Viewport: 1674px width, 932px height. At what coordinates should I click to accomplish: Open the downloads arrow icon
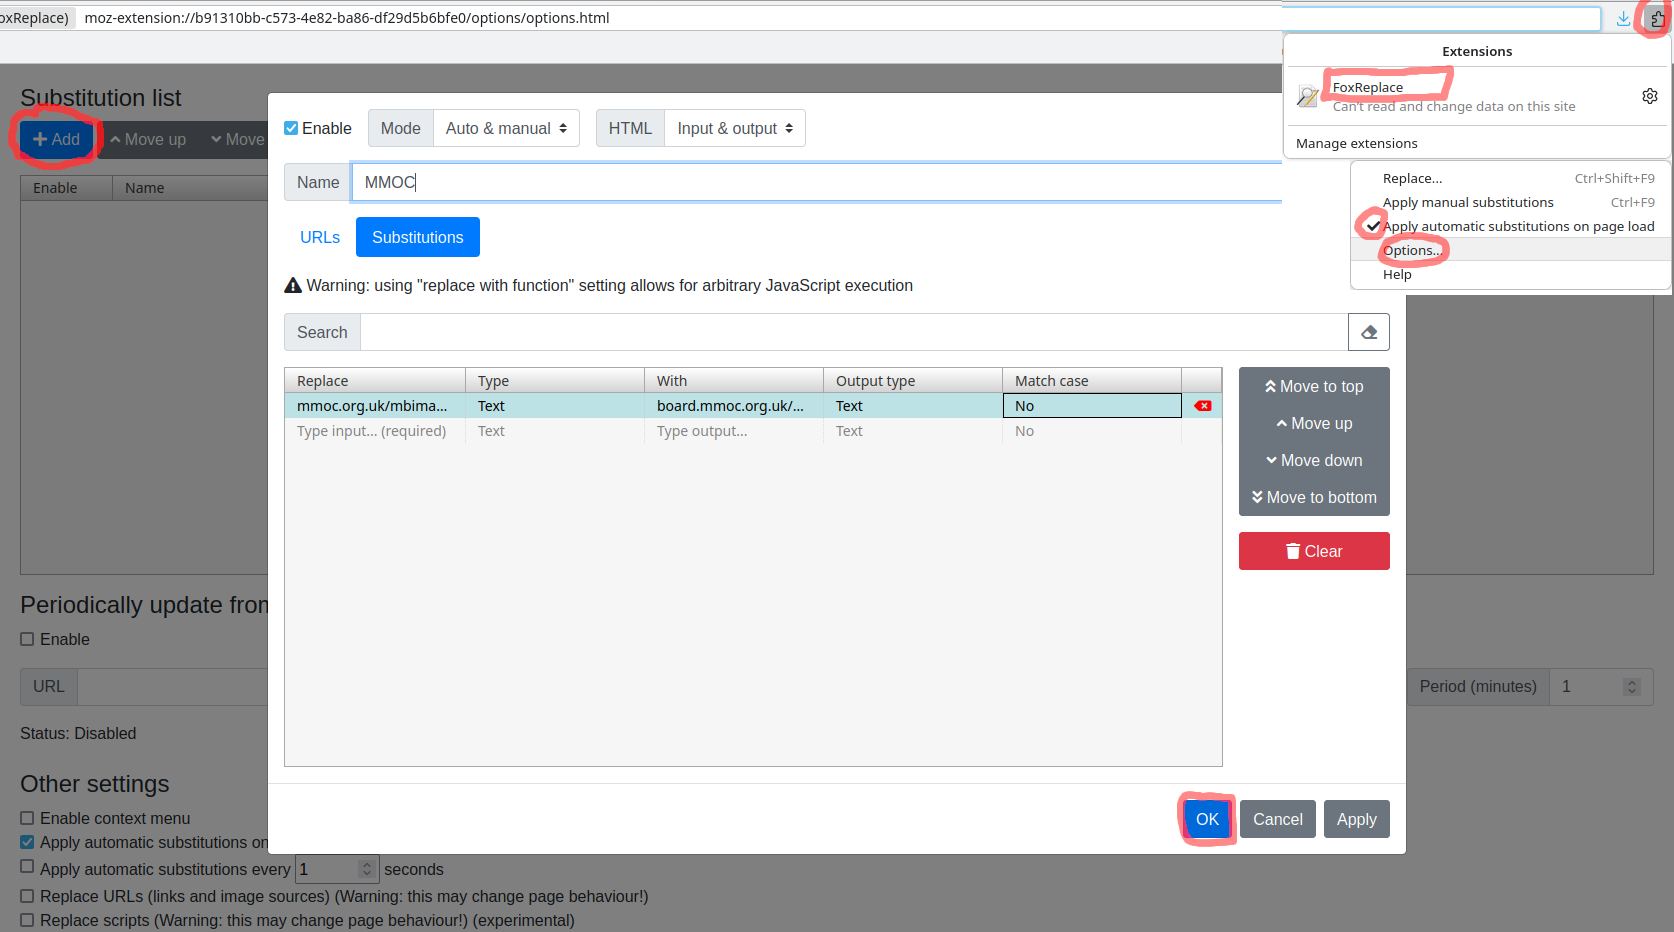point(1623,19)
